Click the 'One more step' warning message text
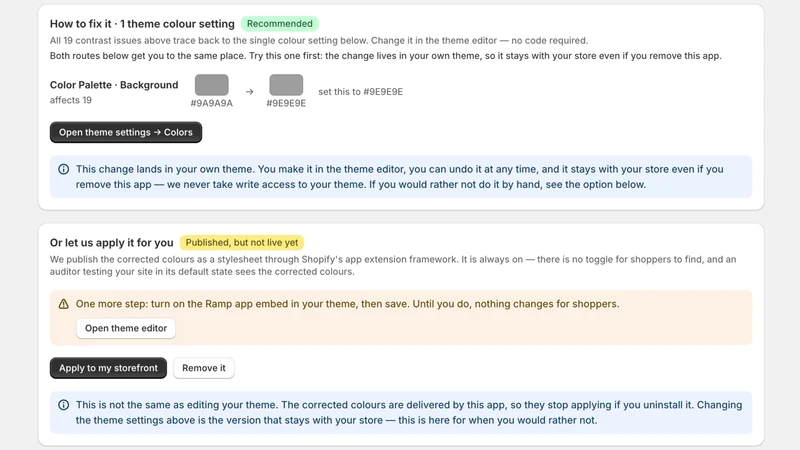The image size is (800, 450). [347, 304]
